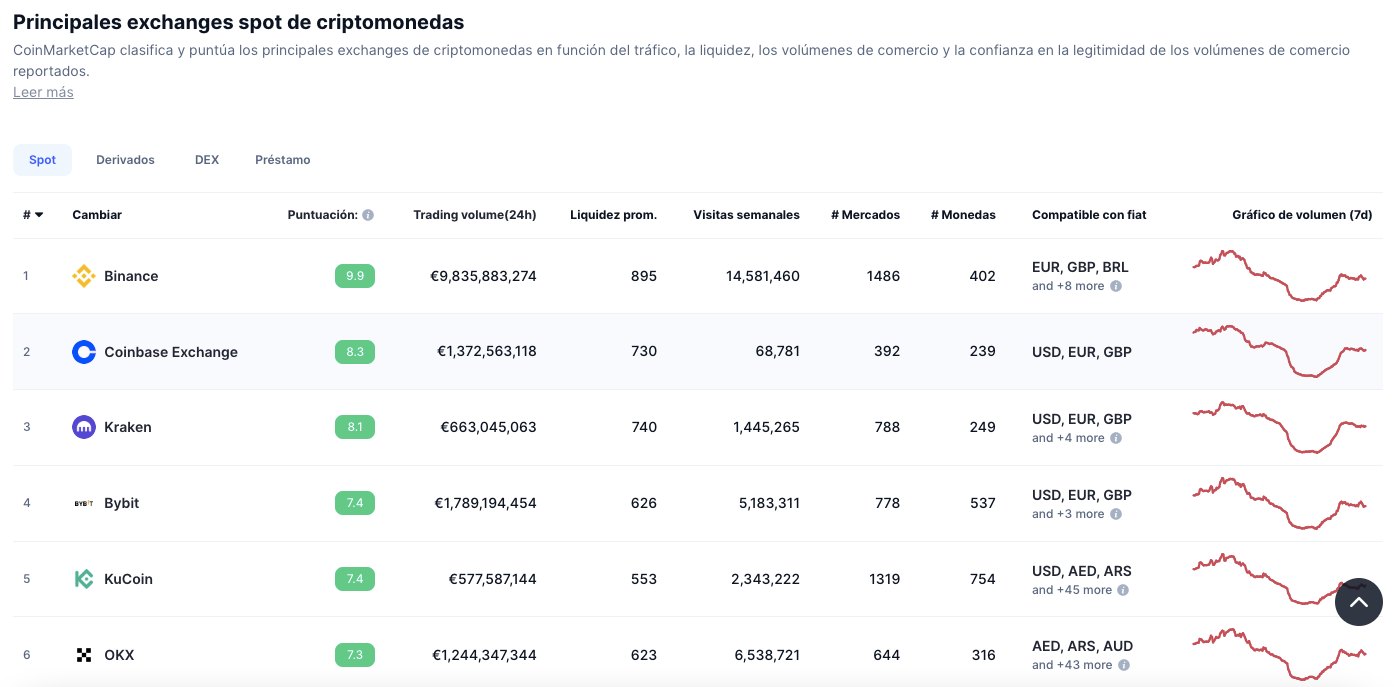The height and width of the screenshot is (687, 1394).
Task: Expand OKX's +43 more fiat currencies
Action: pyautogui.click(x=1071, y=665)
